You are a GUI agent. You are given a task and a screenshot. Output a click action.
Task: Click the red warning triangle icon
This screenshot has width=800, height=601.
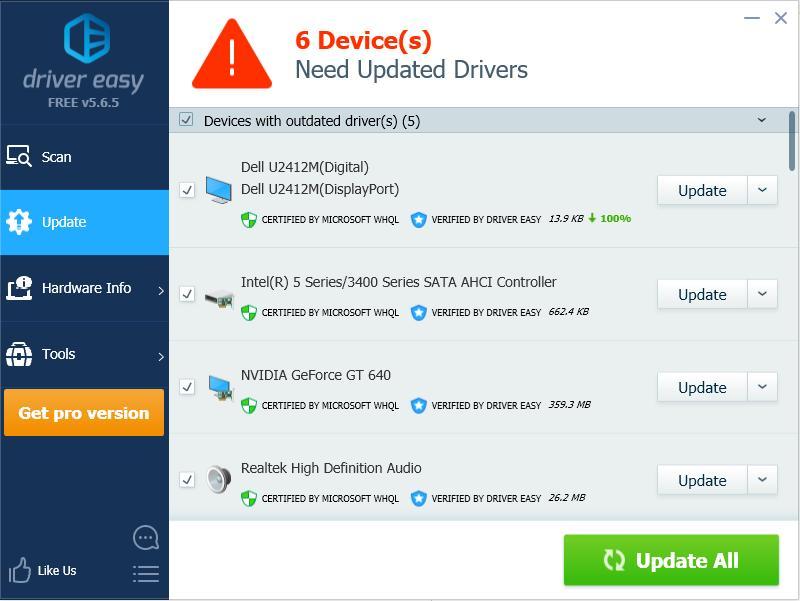232,54
